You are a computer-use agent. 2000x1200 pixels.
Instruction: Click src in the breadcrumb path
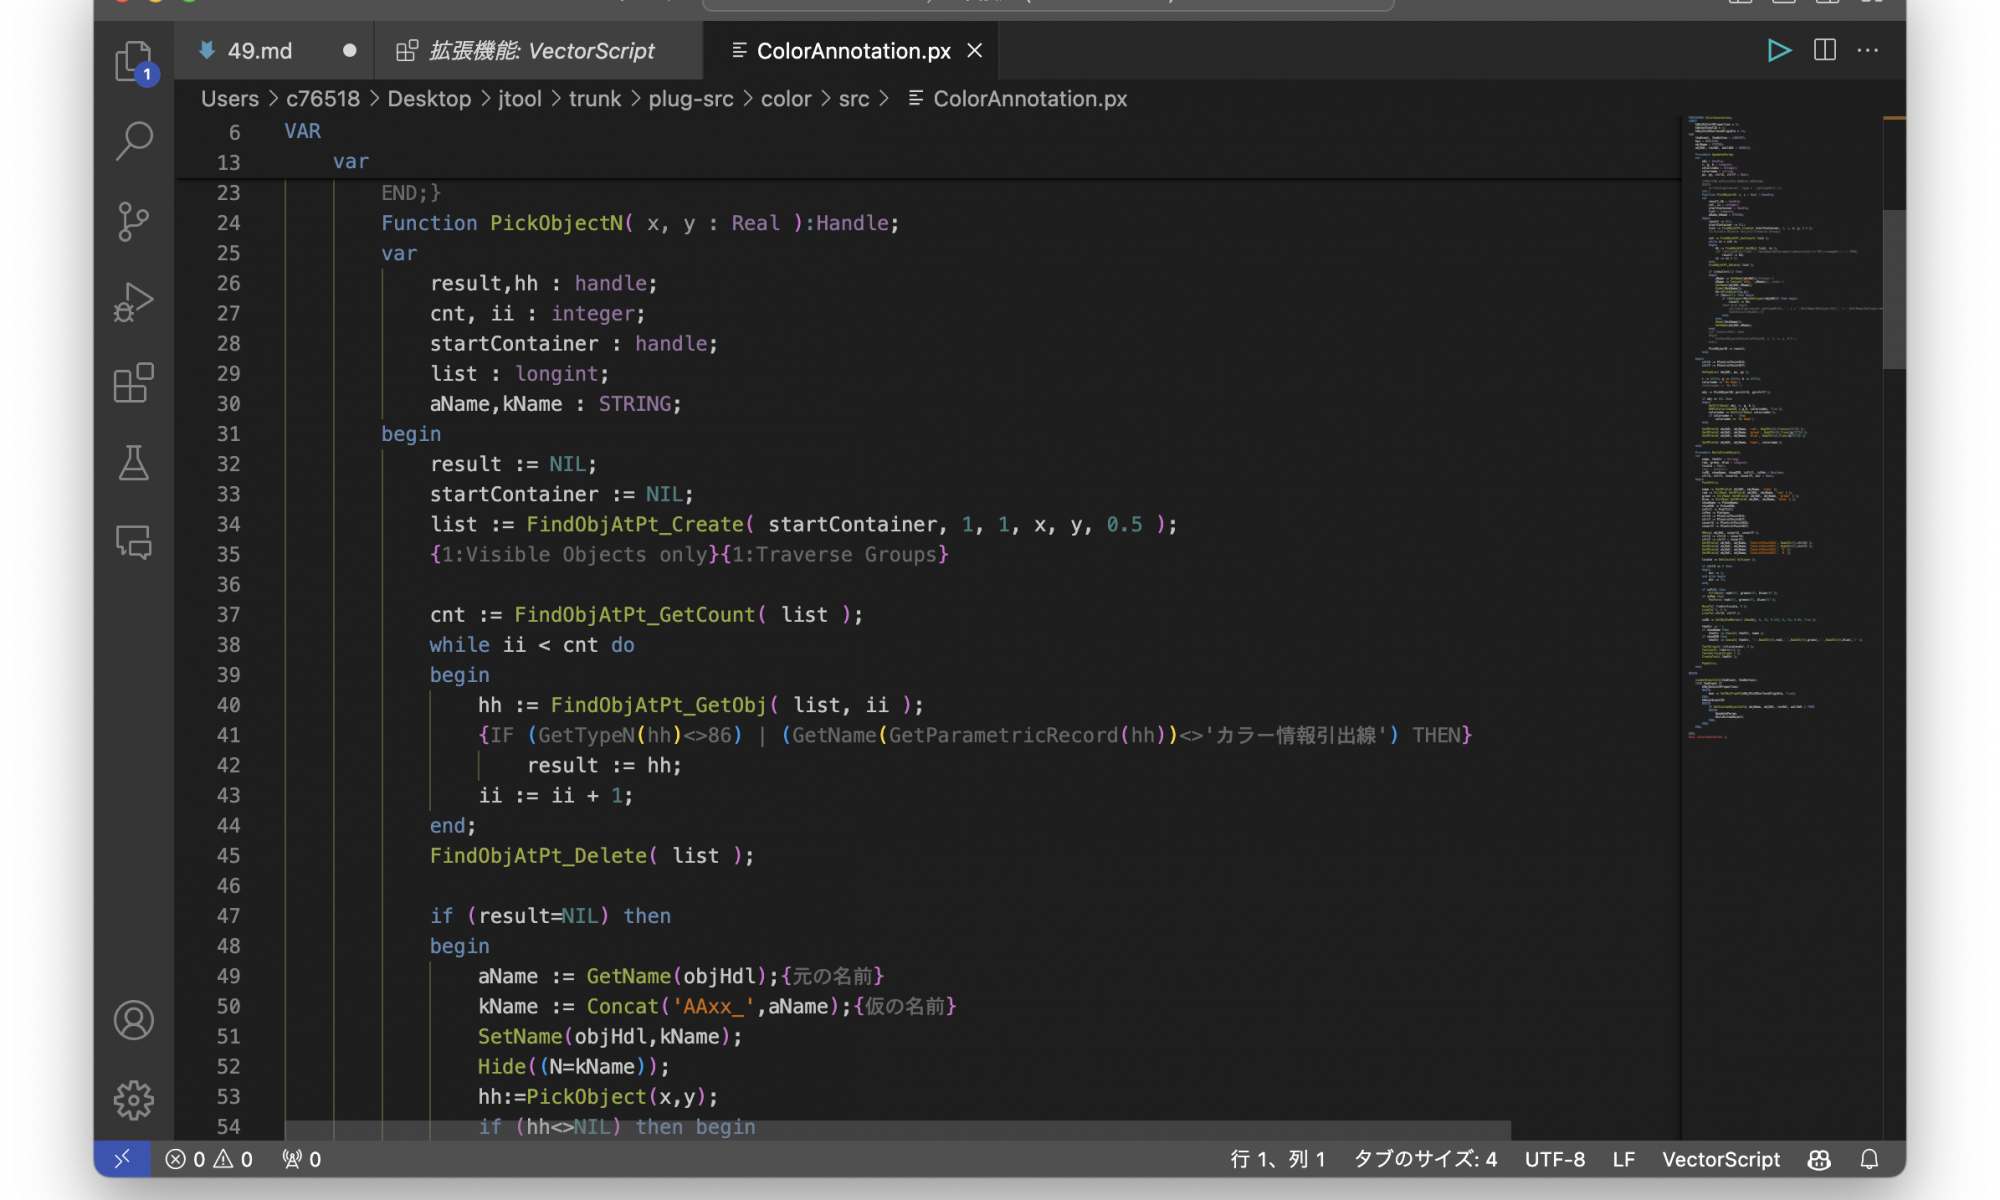[x=854, y=99]
